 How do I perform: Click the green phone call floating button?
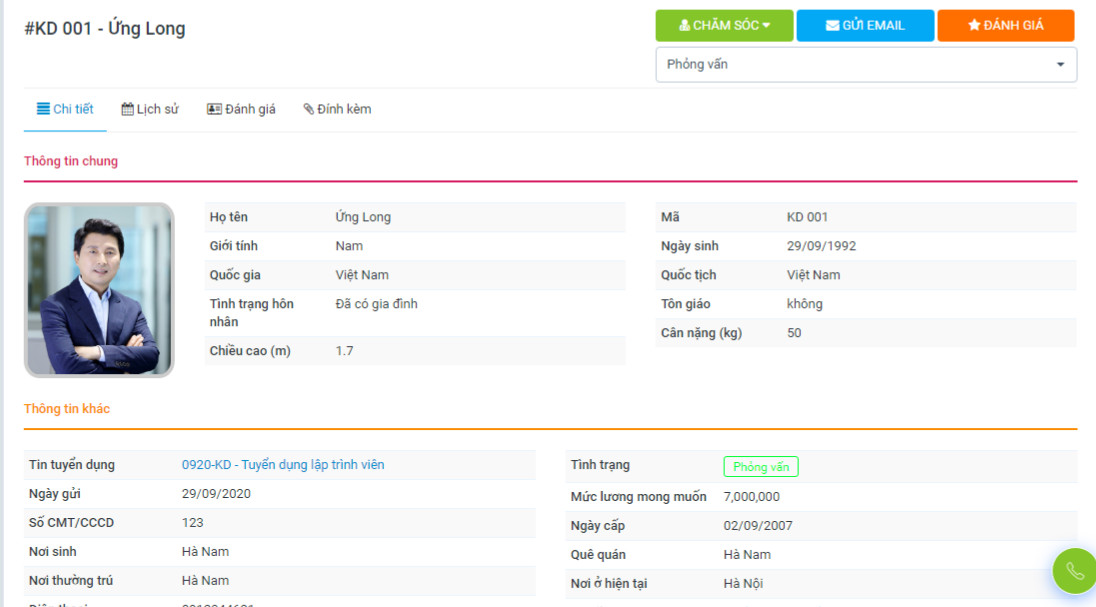[1074, 571]
